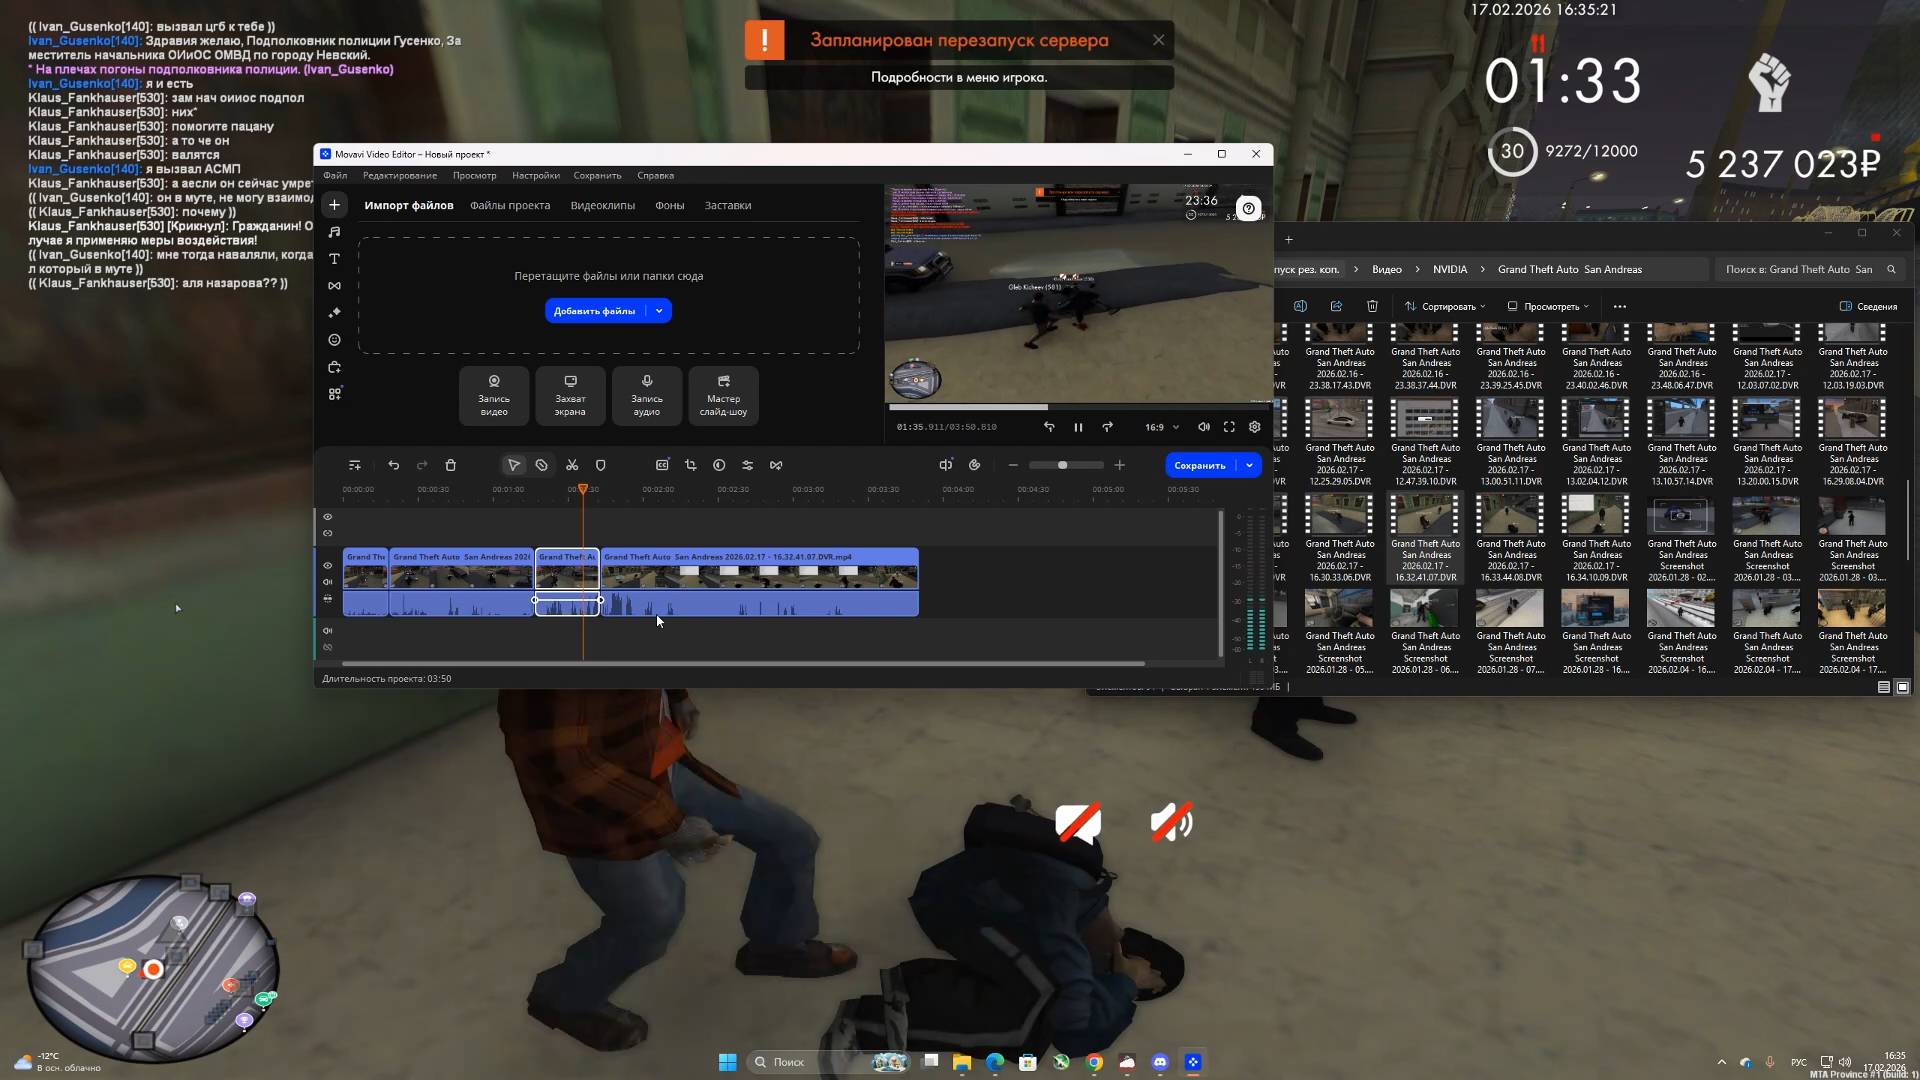Open Discord from the taskbar
Screen dimensions: 1920x1080
(x=1160, y=1062)
